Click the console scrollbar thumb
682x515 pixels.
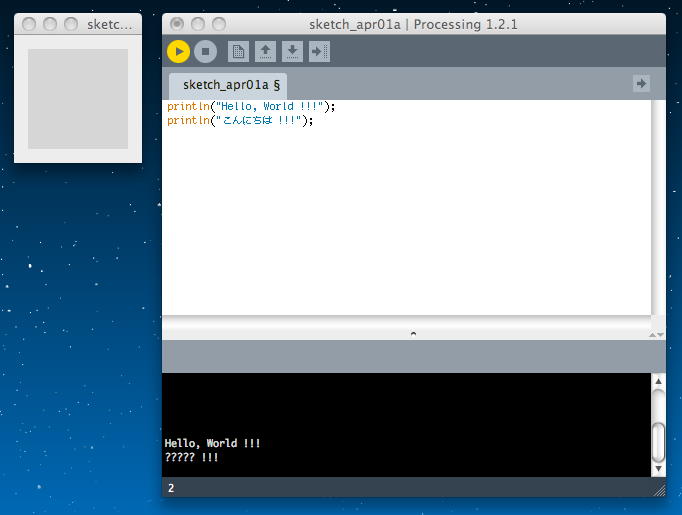coord(658,439)
